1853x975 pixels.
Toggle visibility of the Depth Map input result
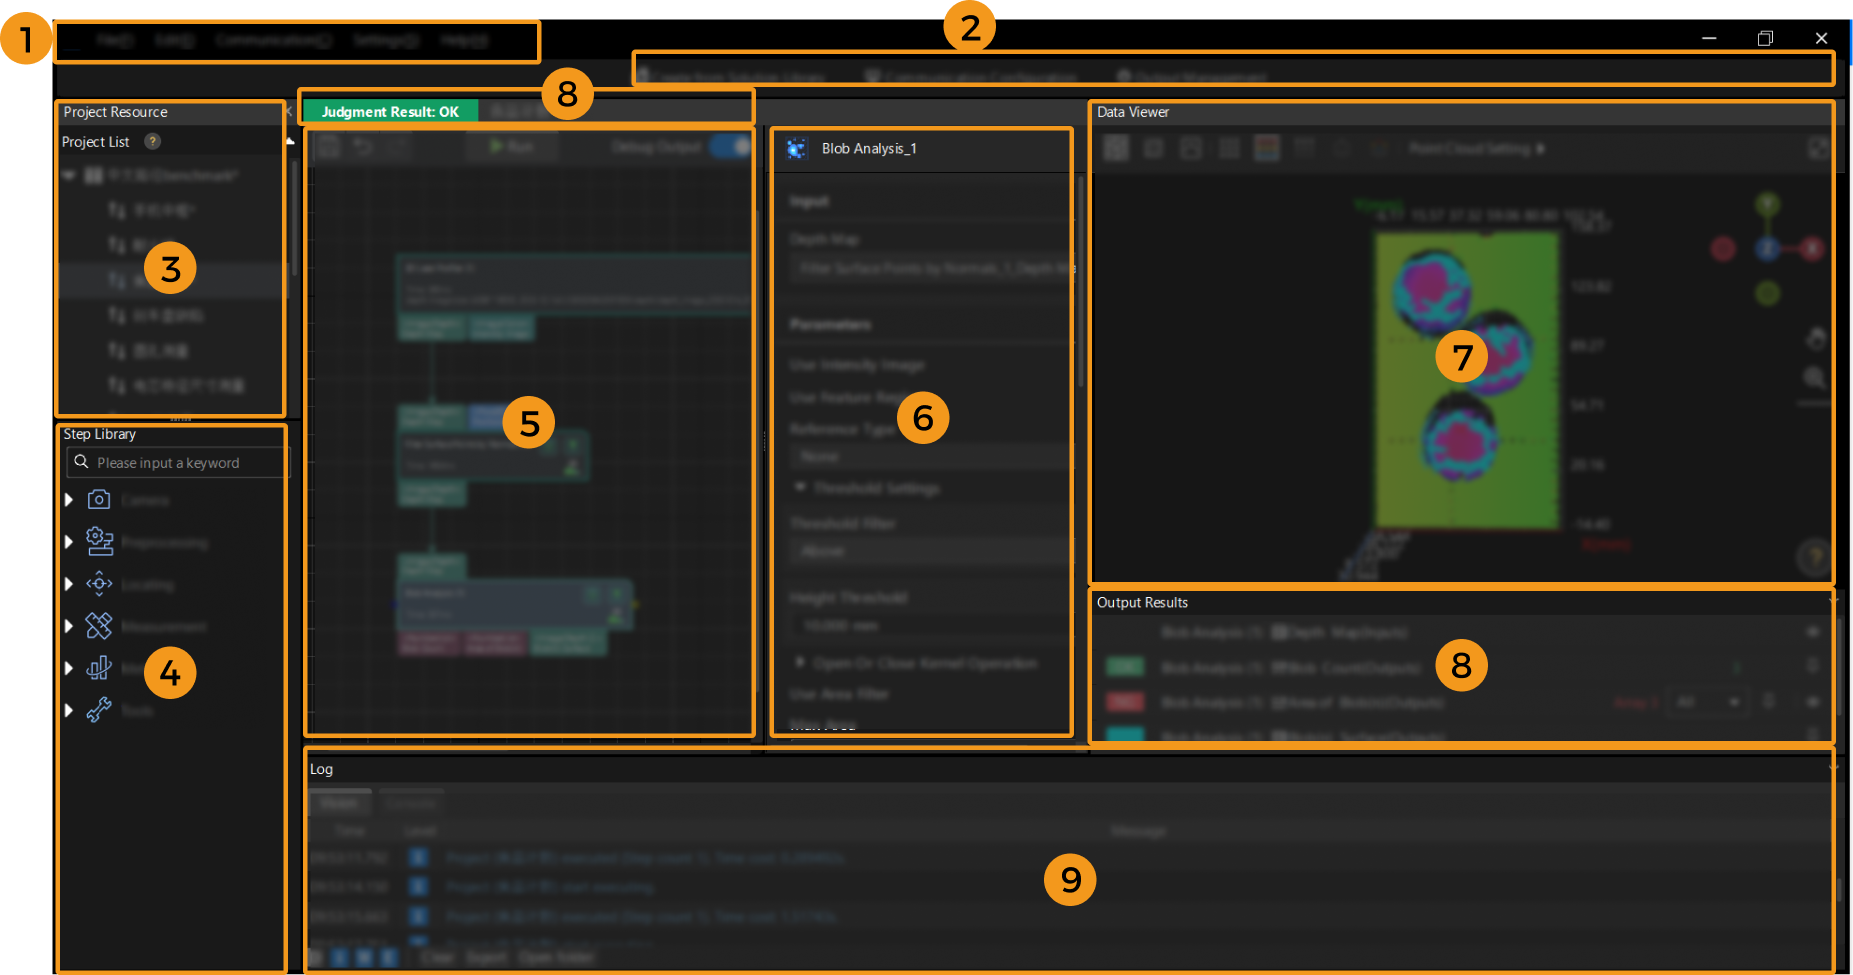coord(1812,632)
